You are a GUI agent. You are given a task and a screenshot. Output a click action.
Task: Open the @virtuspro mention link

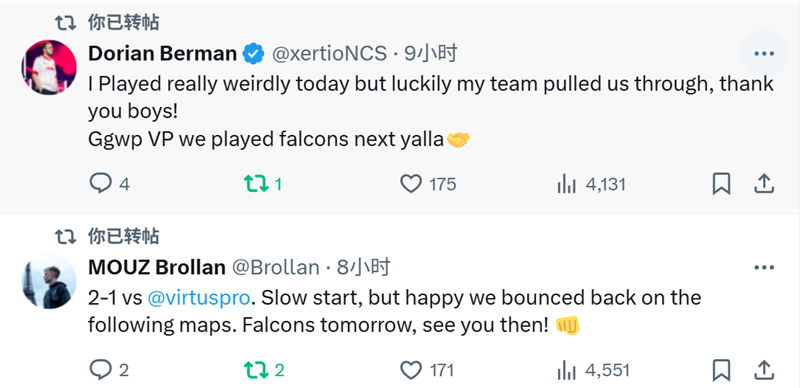click(x=199, y=298)
